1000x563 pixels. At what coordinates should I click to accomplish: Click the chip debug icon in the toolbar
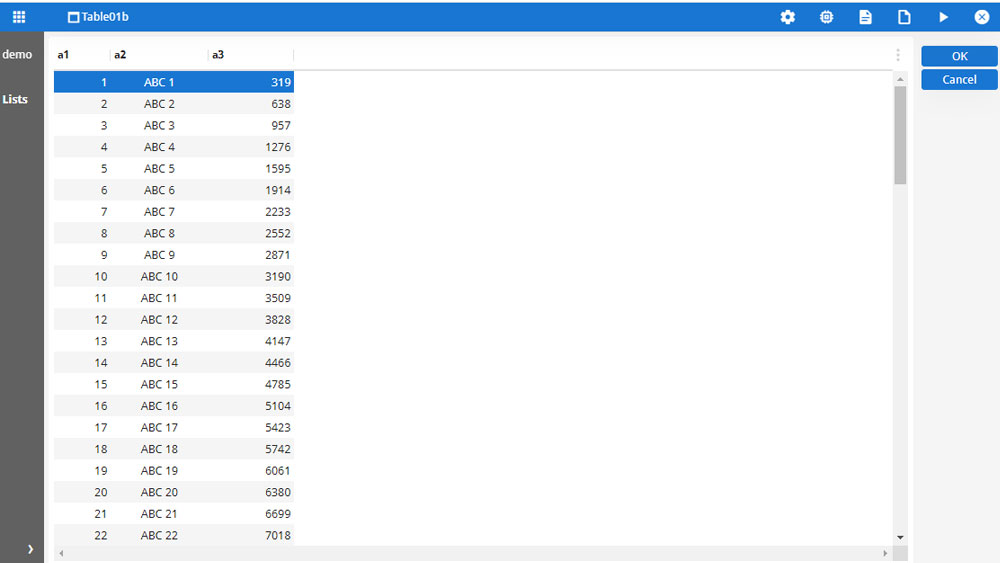pos(827,17)
